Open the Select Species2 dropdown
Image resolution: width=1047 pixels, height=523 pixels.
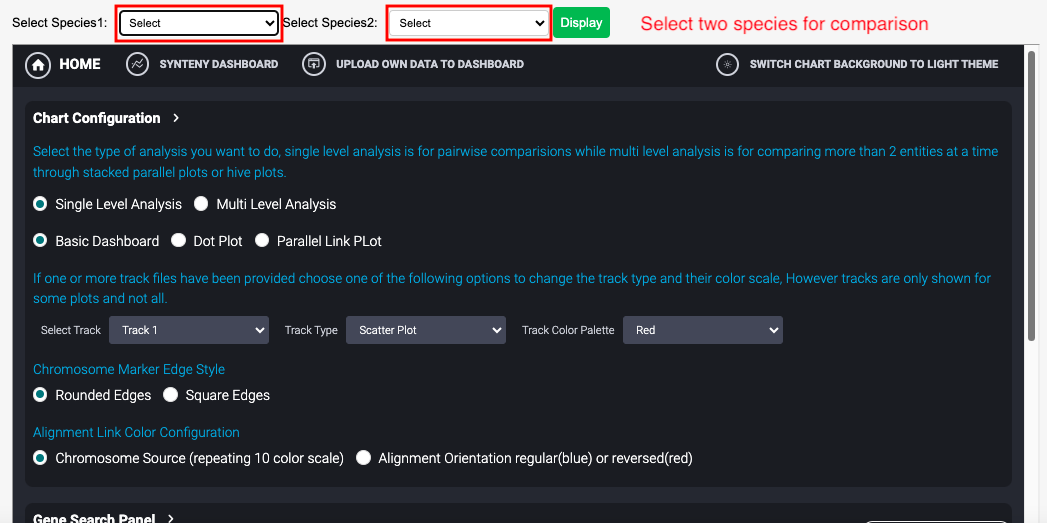coord(469,23)
